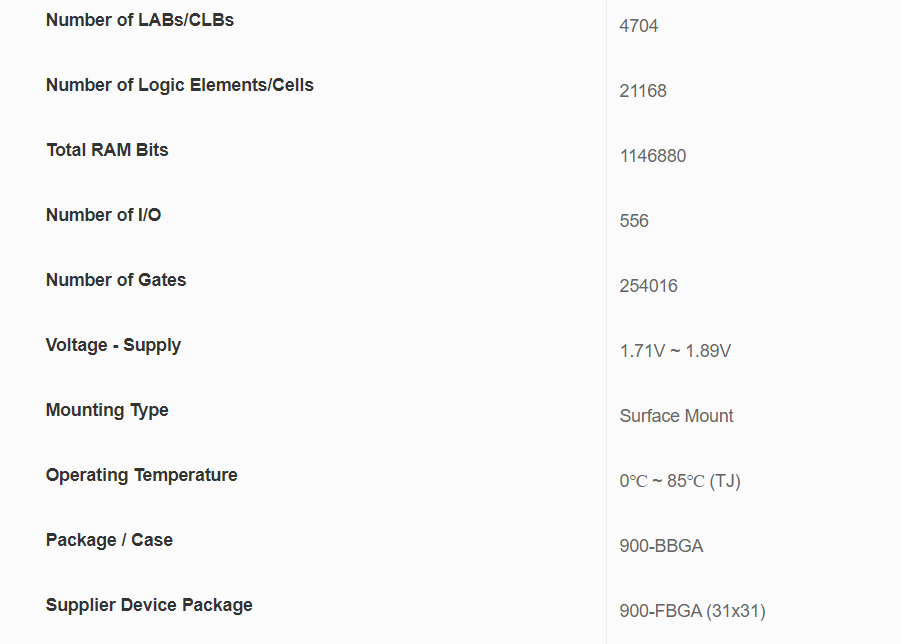Viewport: 901px width, 644px height.
Task: Select the 900-FBGA (31x31) value
Action: [x=693, y=611]
